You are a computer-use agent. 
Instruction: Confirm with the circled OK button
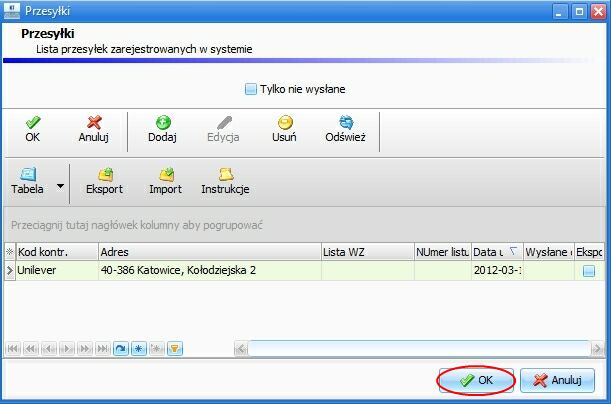point(476,380)
